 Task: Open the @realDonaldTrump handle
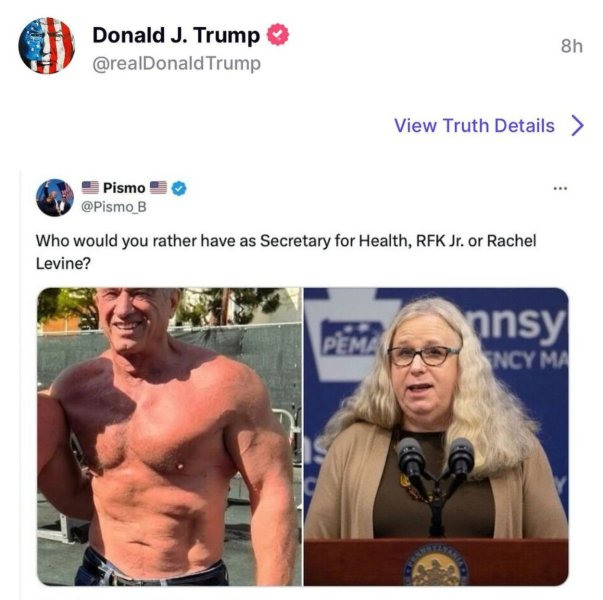coord(177,63)
